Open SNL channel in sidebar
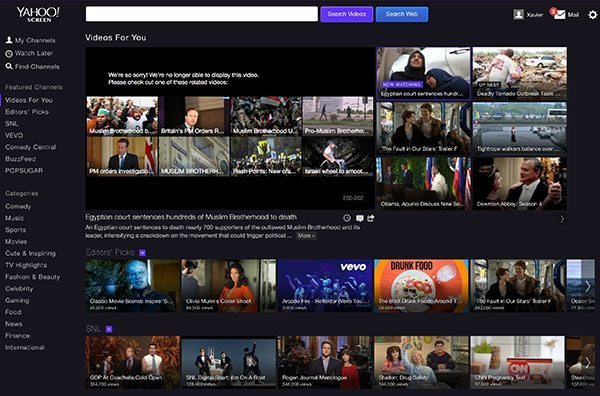Viewport: 600px width, 396px height. point(12,124)
